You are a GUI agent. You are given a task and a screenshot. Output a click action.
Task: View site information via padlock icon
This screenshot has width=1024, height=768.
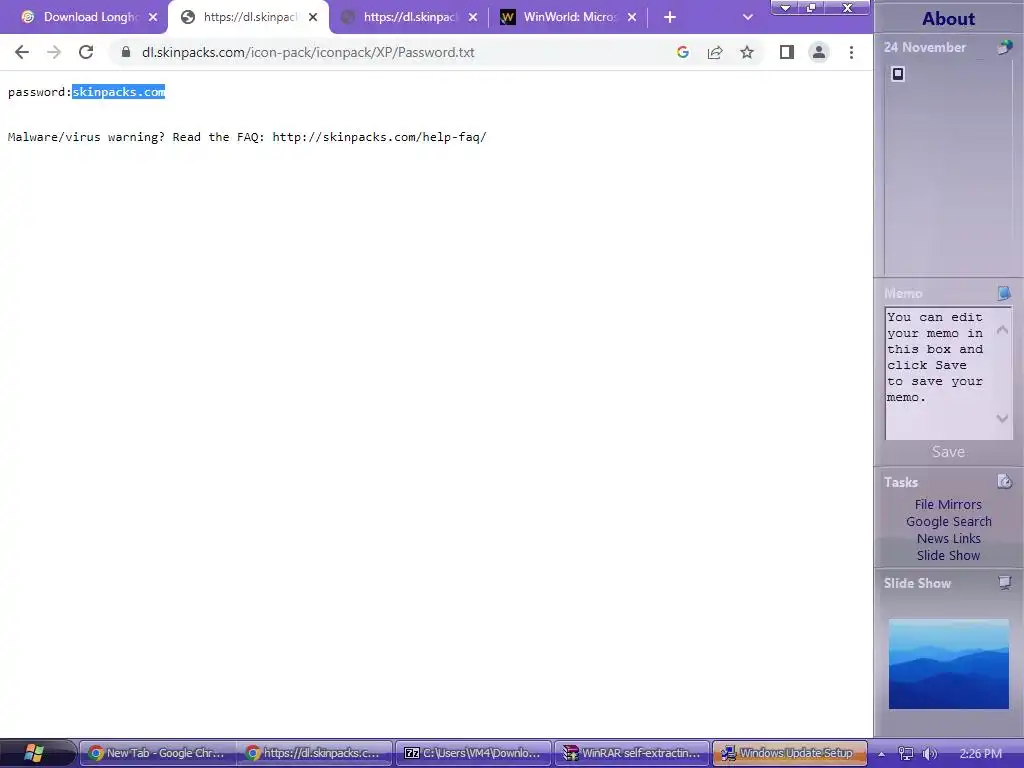pyautogui.click(x=126, y=52)
